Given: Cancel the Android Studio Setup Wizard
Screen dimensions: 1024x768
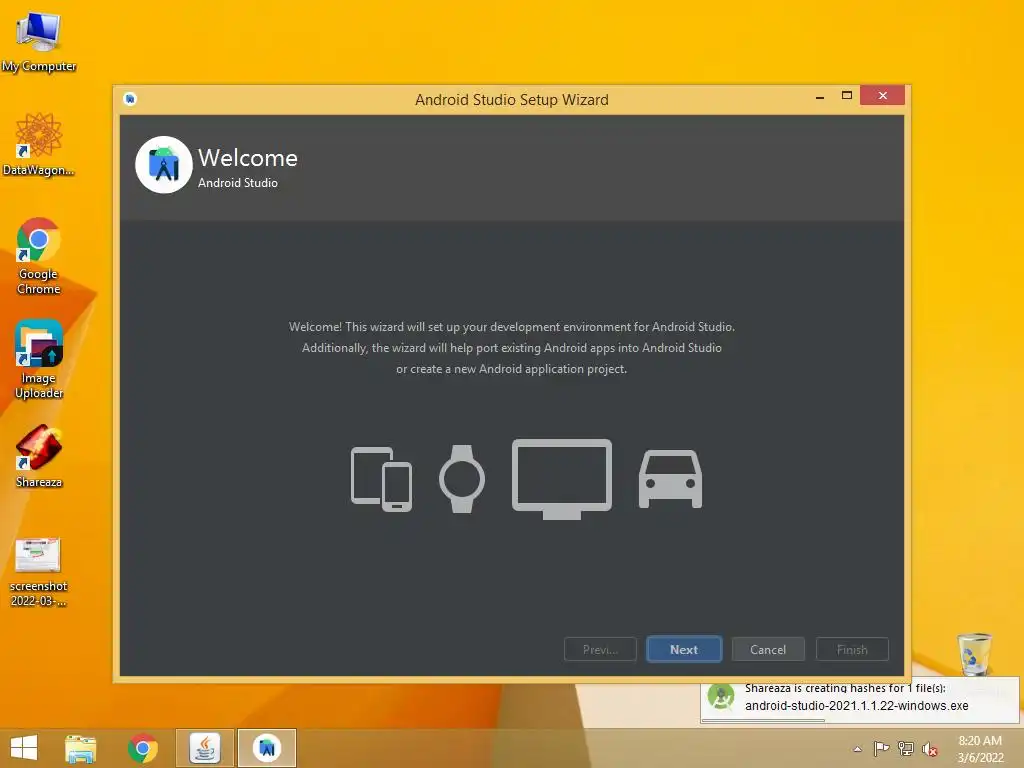Looking at the screenshot, I should pos(768,649).
